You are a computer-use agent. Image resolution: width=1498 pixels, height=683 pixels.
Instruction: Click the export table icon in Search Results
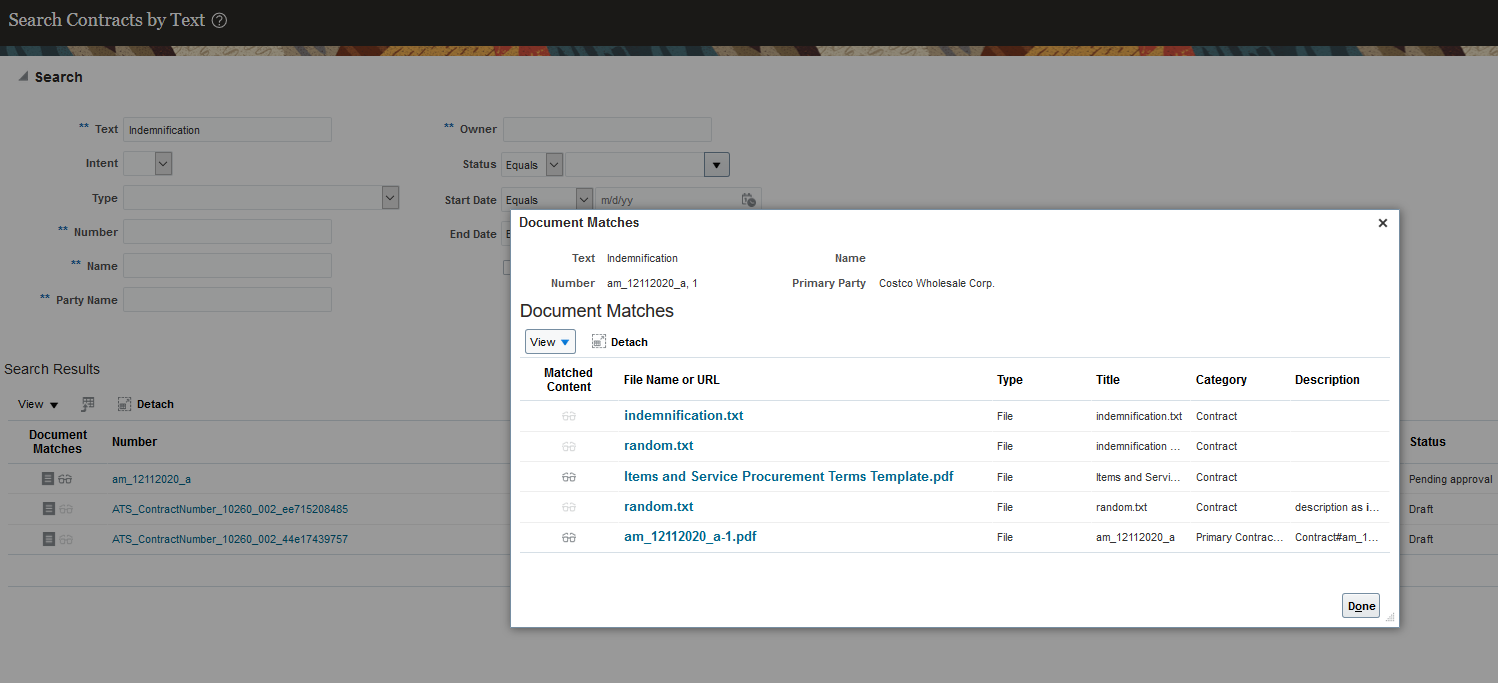[88, 404]
